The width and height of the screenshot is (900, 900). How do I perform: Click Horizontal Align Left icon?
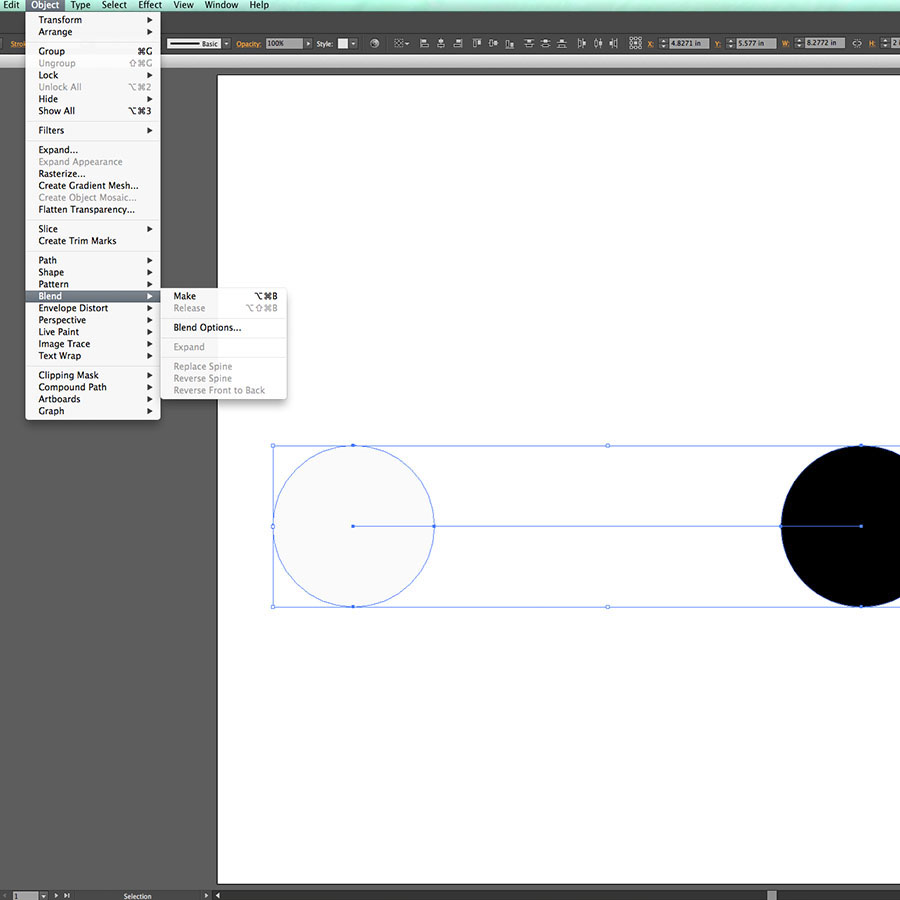click(424, 43)
